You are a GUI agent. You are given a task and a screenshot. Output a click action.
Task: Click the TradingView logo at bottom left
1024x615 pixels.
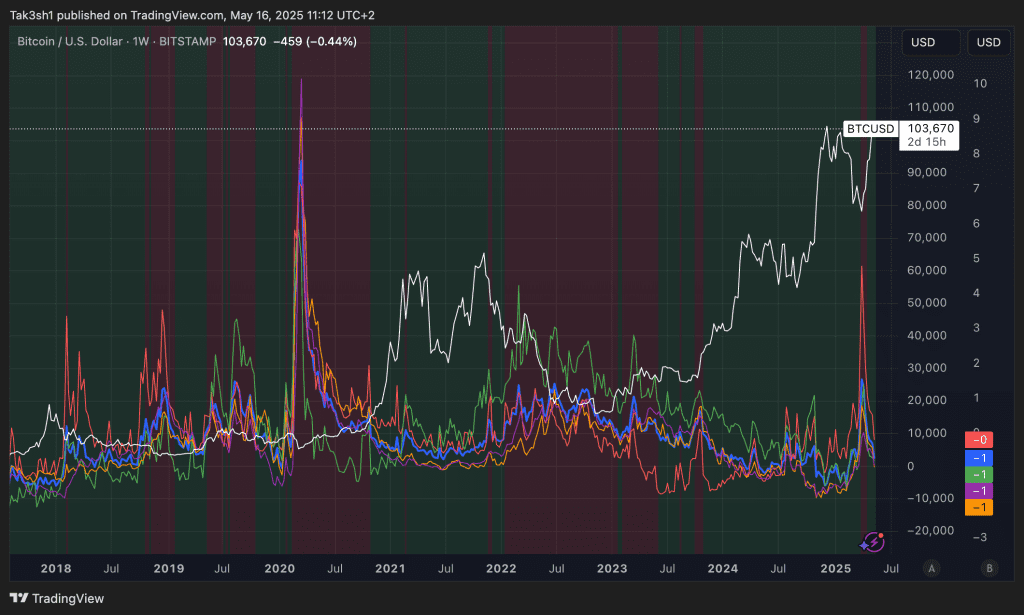57,598
